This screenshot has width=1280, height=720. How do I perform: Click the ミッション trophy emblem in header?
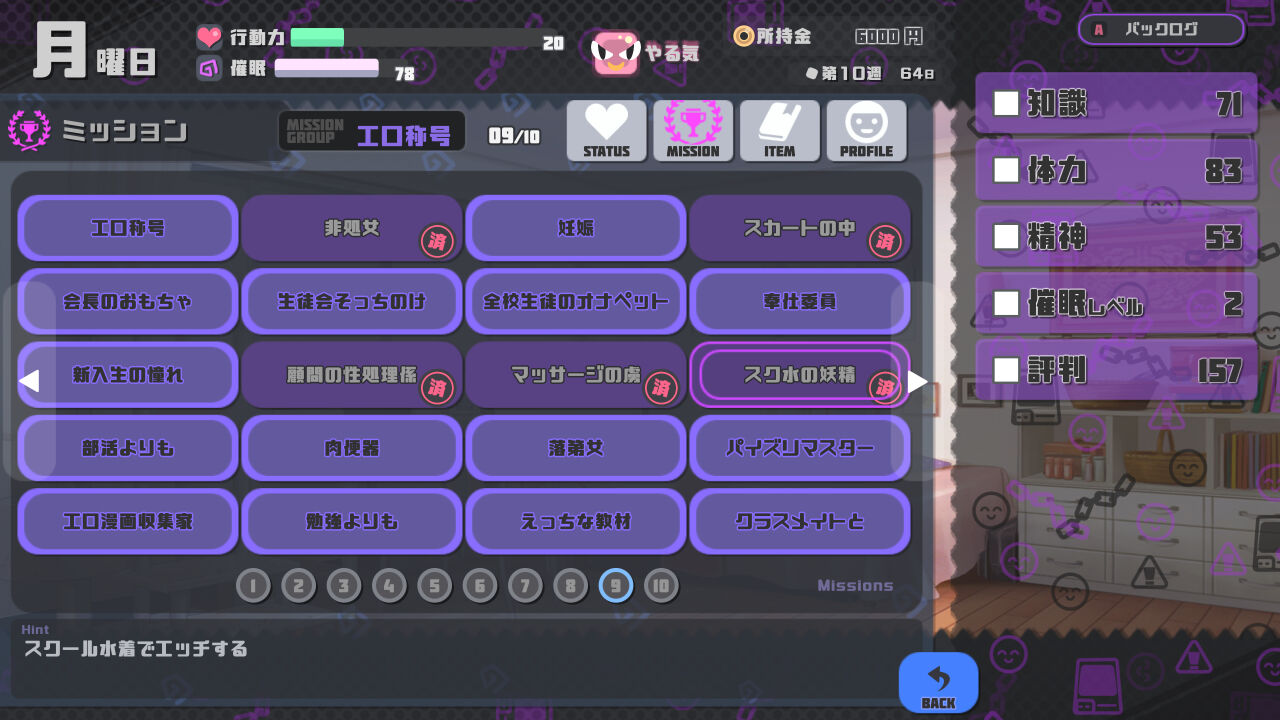29,131
